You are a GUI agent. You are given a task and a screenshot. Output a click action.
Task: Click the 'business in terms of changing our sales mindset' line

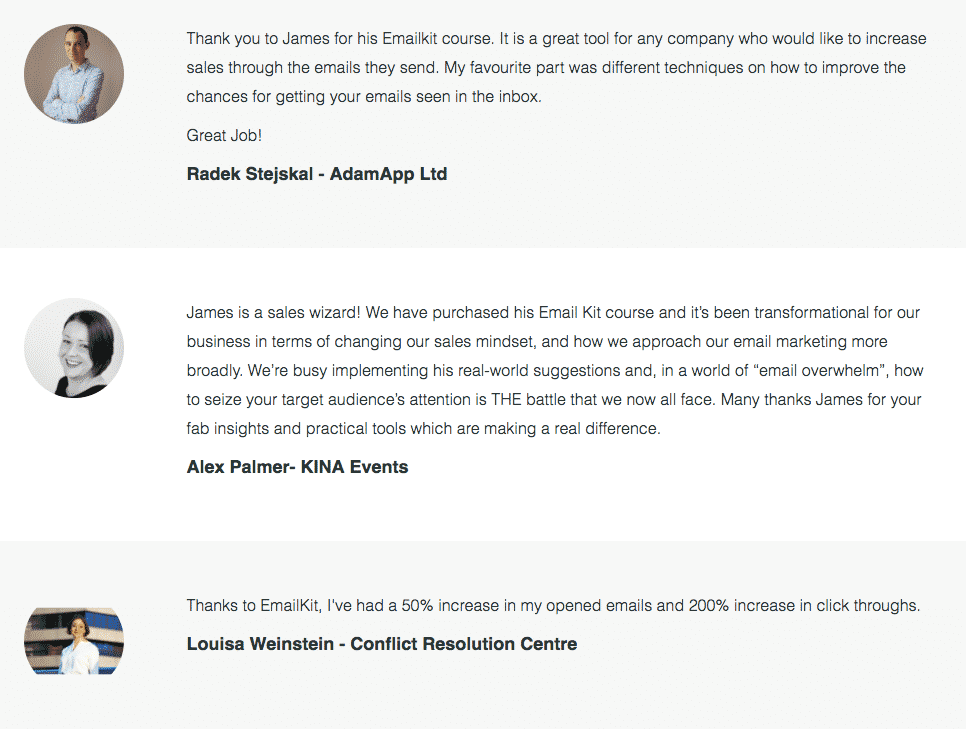click(537, 342)
